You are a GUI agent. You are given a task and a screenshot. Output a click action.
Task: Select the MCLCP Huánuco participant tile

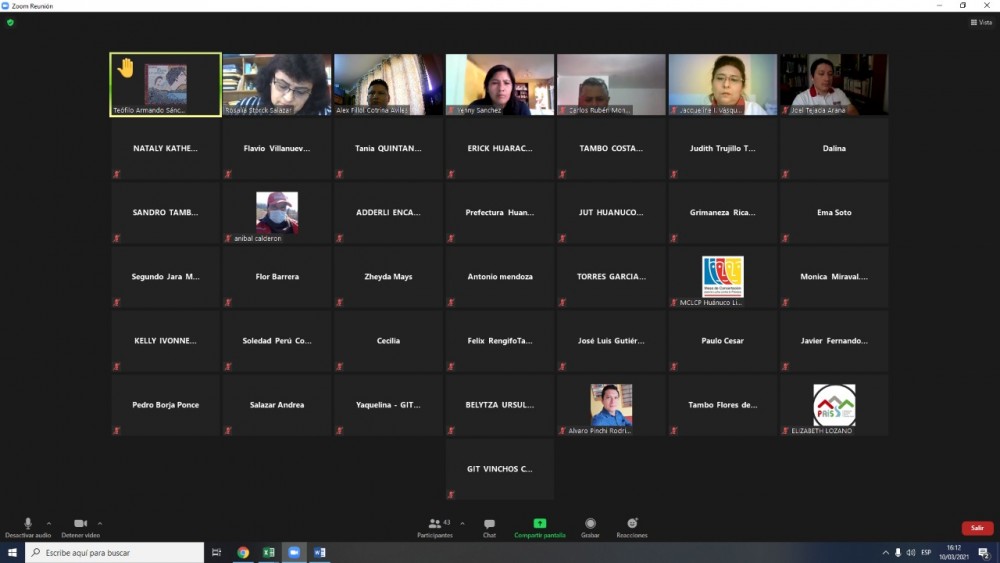coord(723,277)
